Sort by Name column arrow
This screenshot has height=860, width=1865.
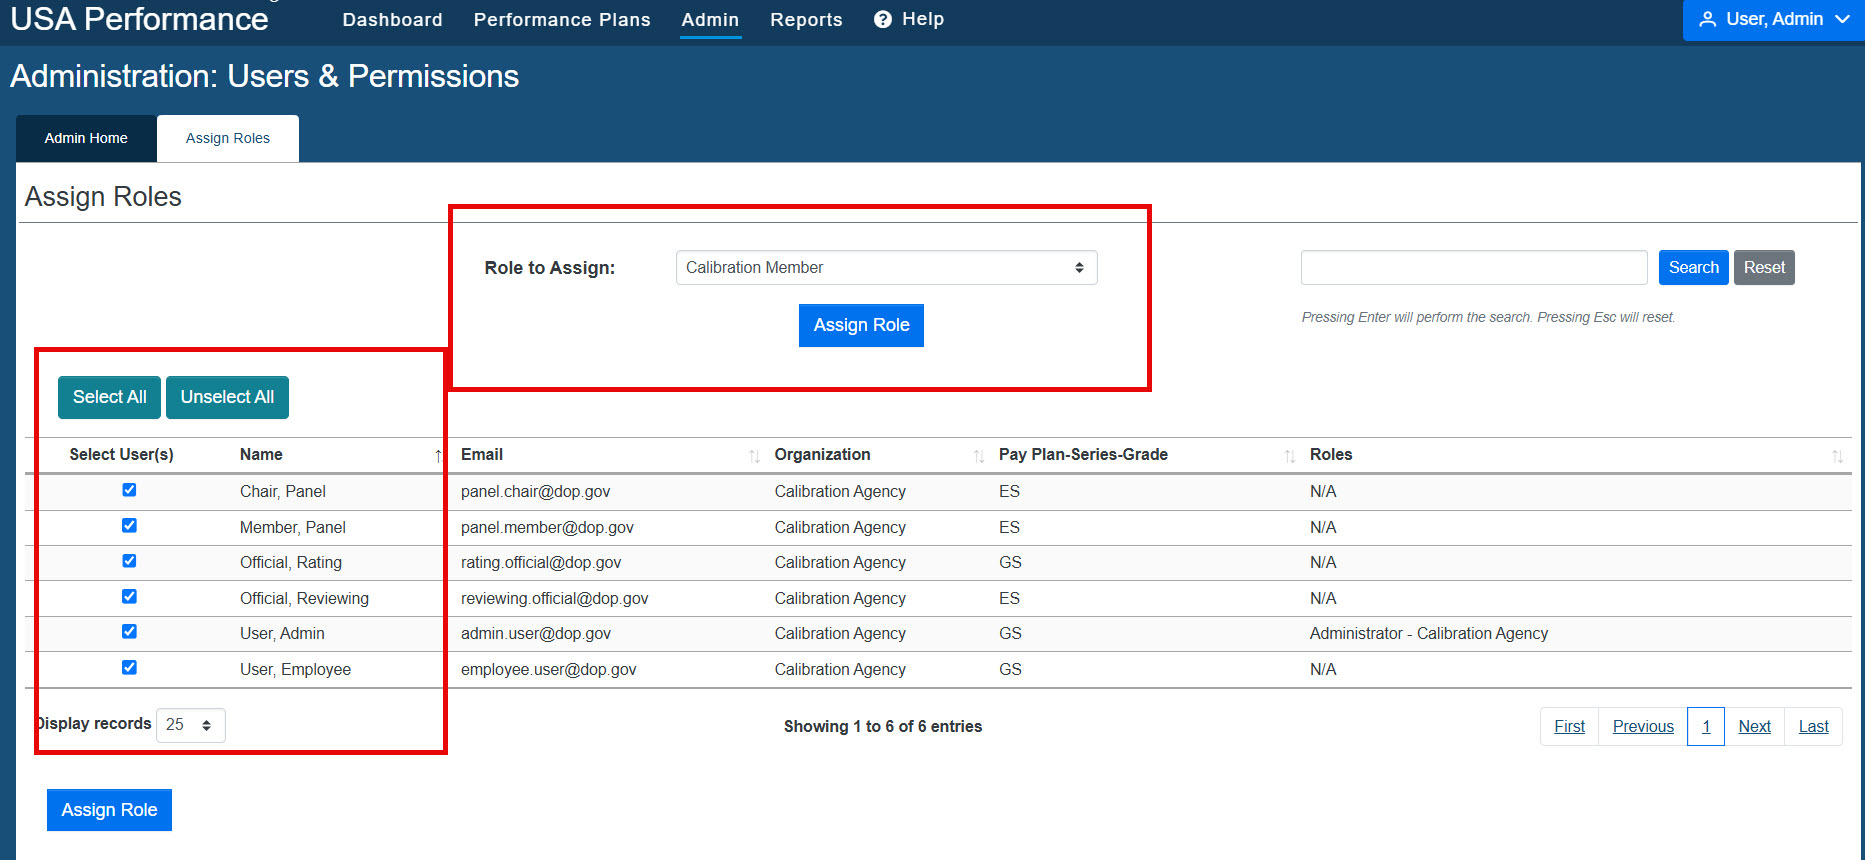point(438,456)
